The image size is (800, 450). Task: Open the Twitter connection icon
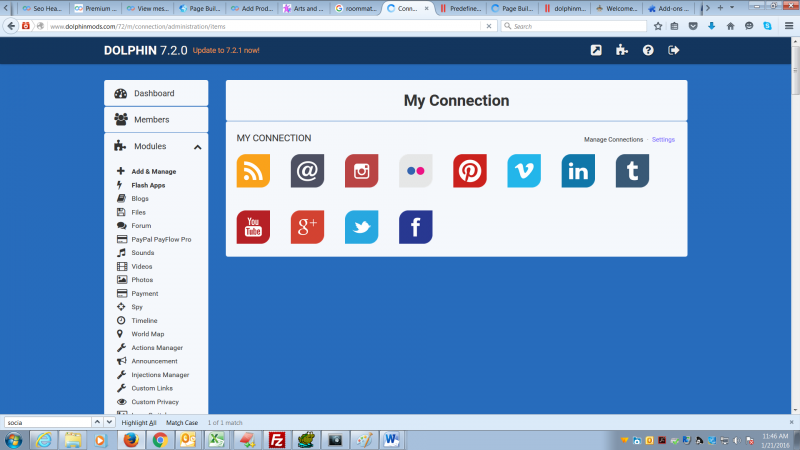pos(361,227)
